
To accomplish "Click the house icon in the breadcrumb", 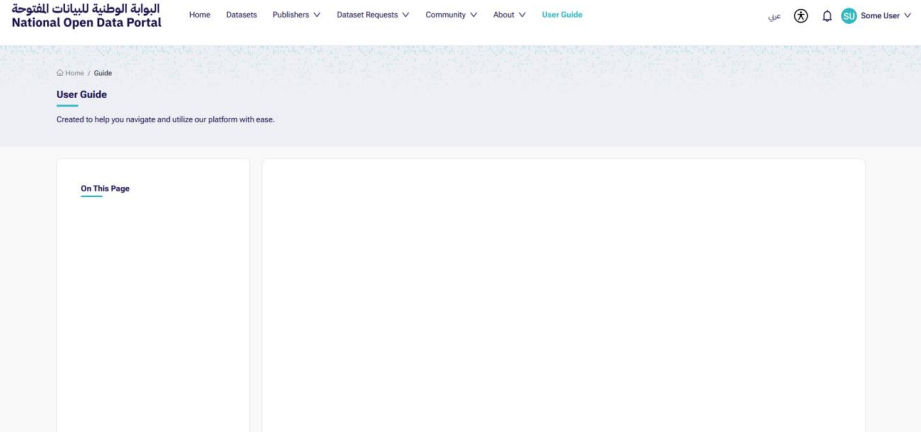I will [60, 72].
